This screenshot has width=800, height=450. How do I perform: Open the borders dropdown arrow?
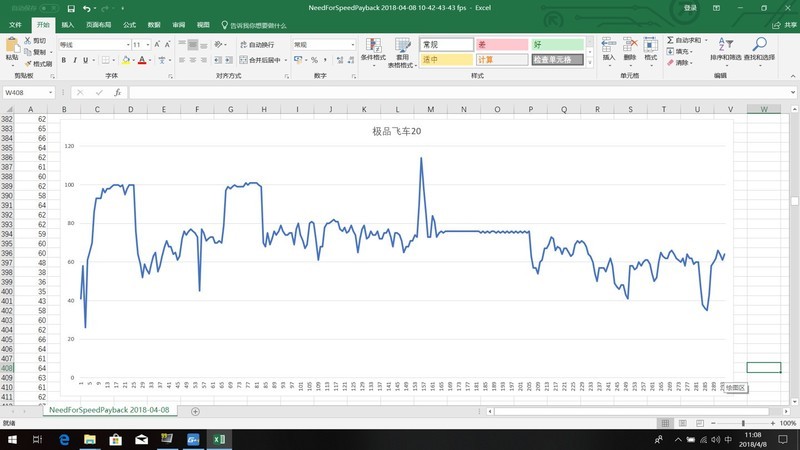point(113,60)
